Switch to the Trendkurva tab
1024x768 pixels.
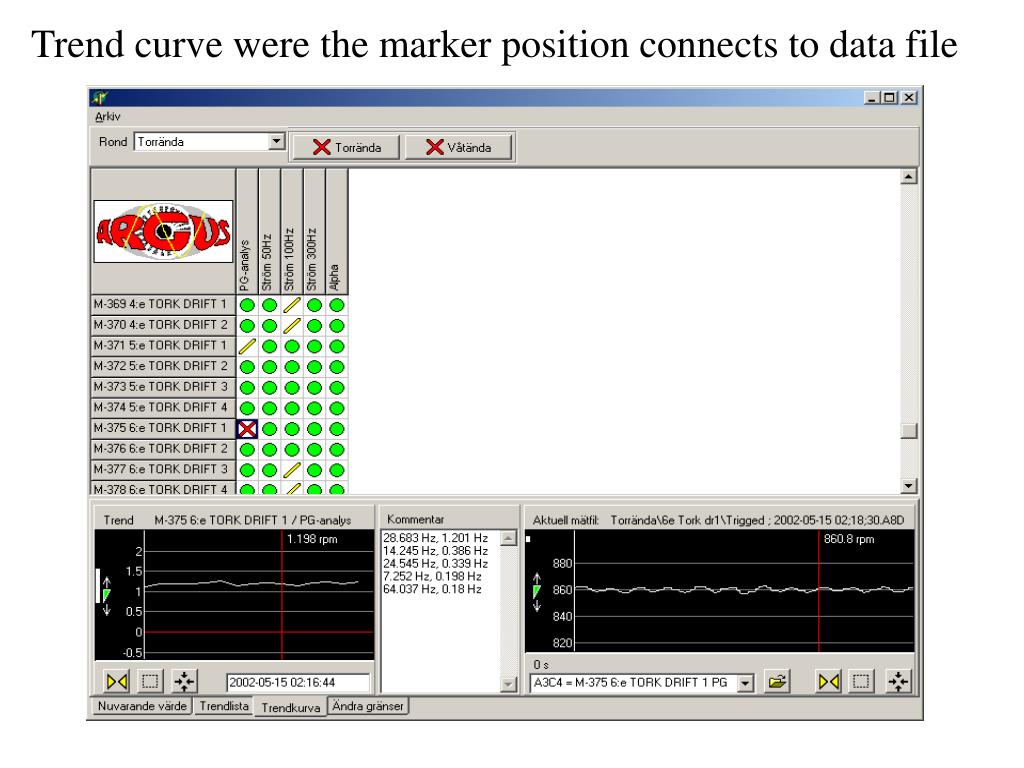pyautogui.click(x=291, y=707)
